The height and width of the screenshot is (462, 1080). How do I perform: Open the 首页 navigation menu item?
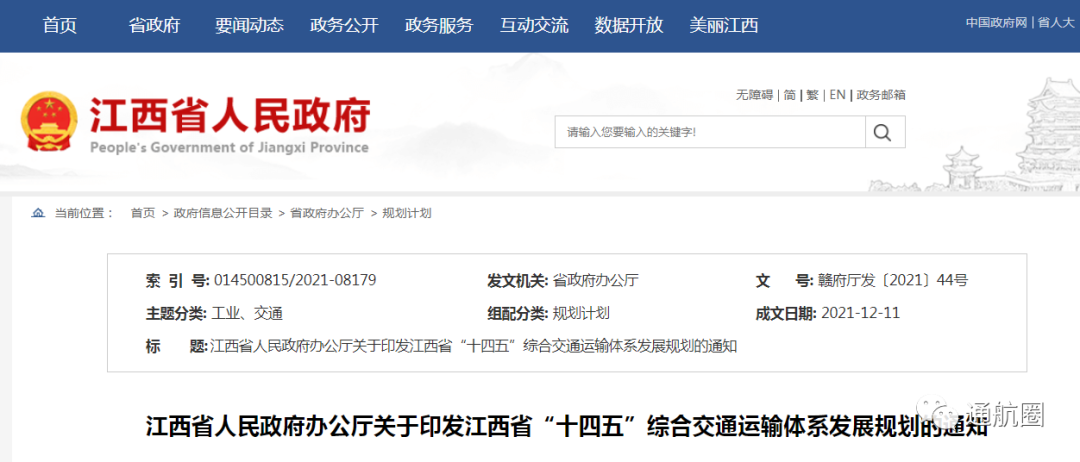click(x=60, y=25)
